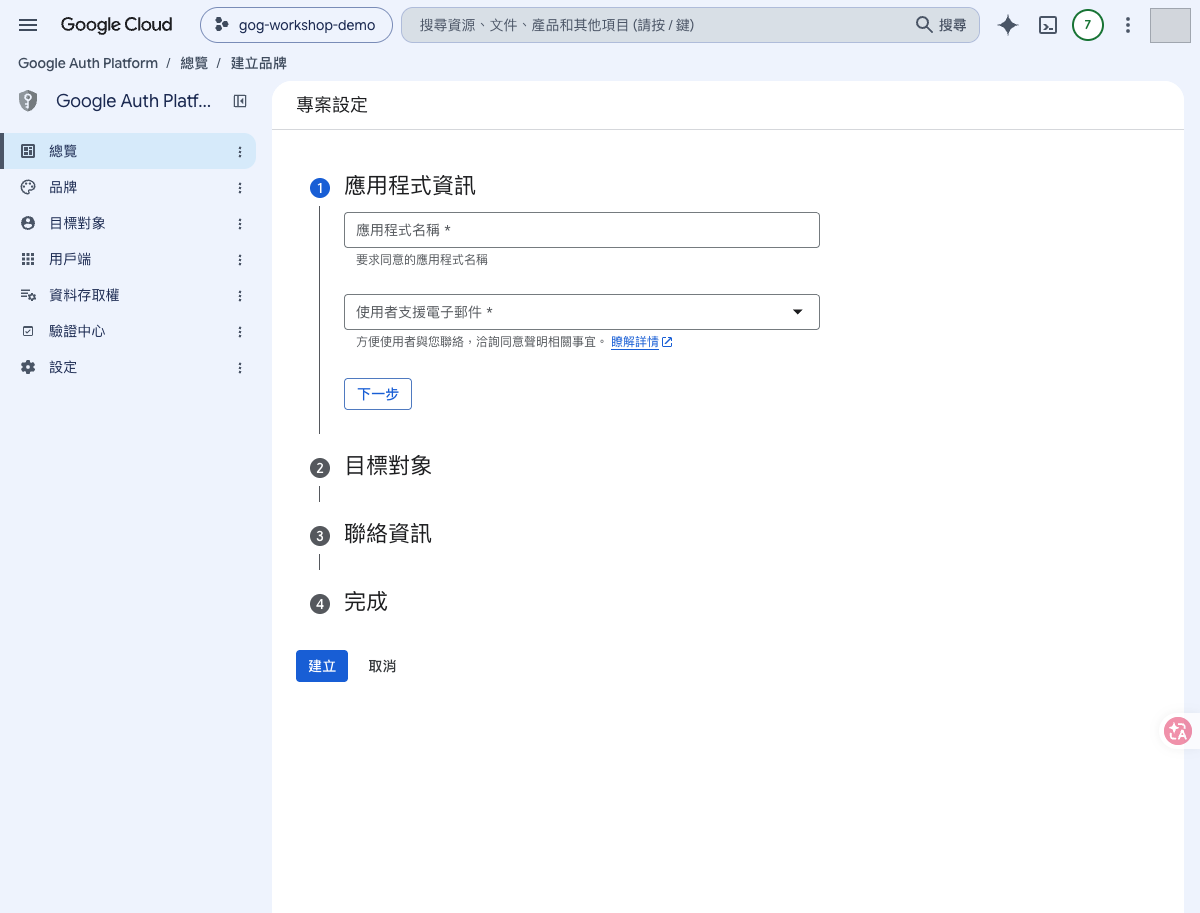Select 驗證中心 in the sidebar
Screen dimensions: 1200x913
(128, 331)
